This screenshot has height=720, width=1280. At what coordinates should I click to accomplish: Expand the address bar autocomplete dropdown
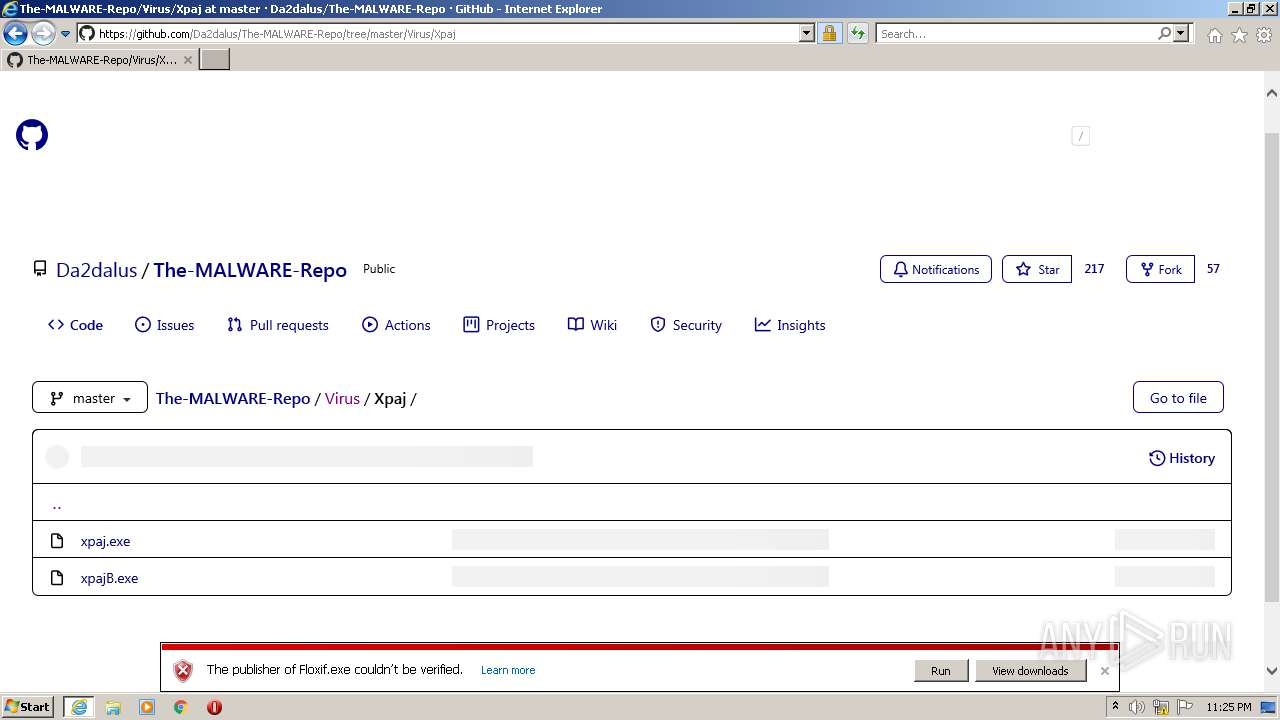(807, 34)
